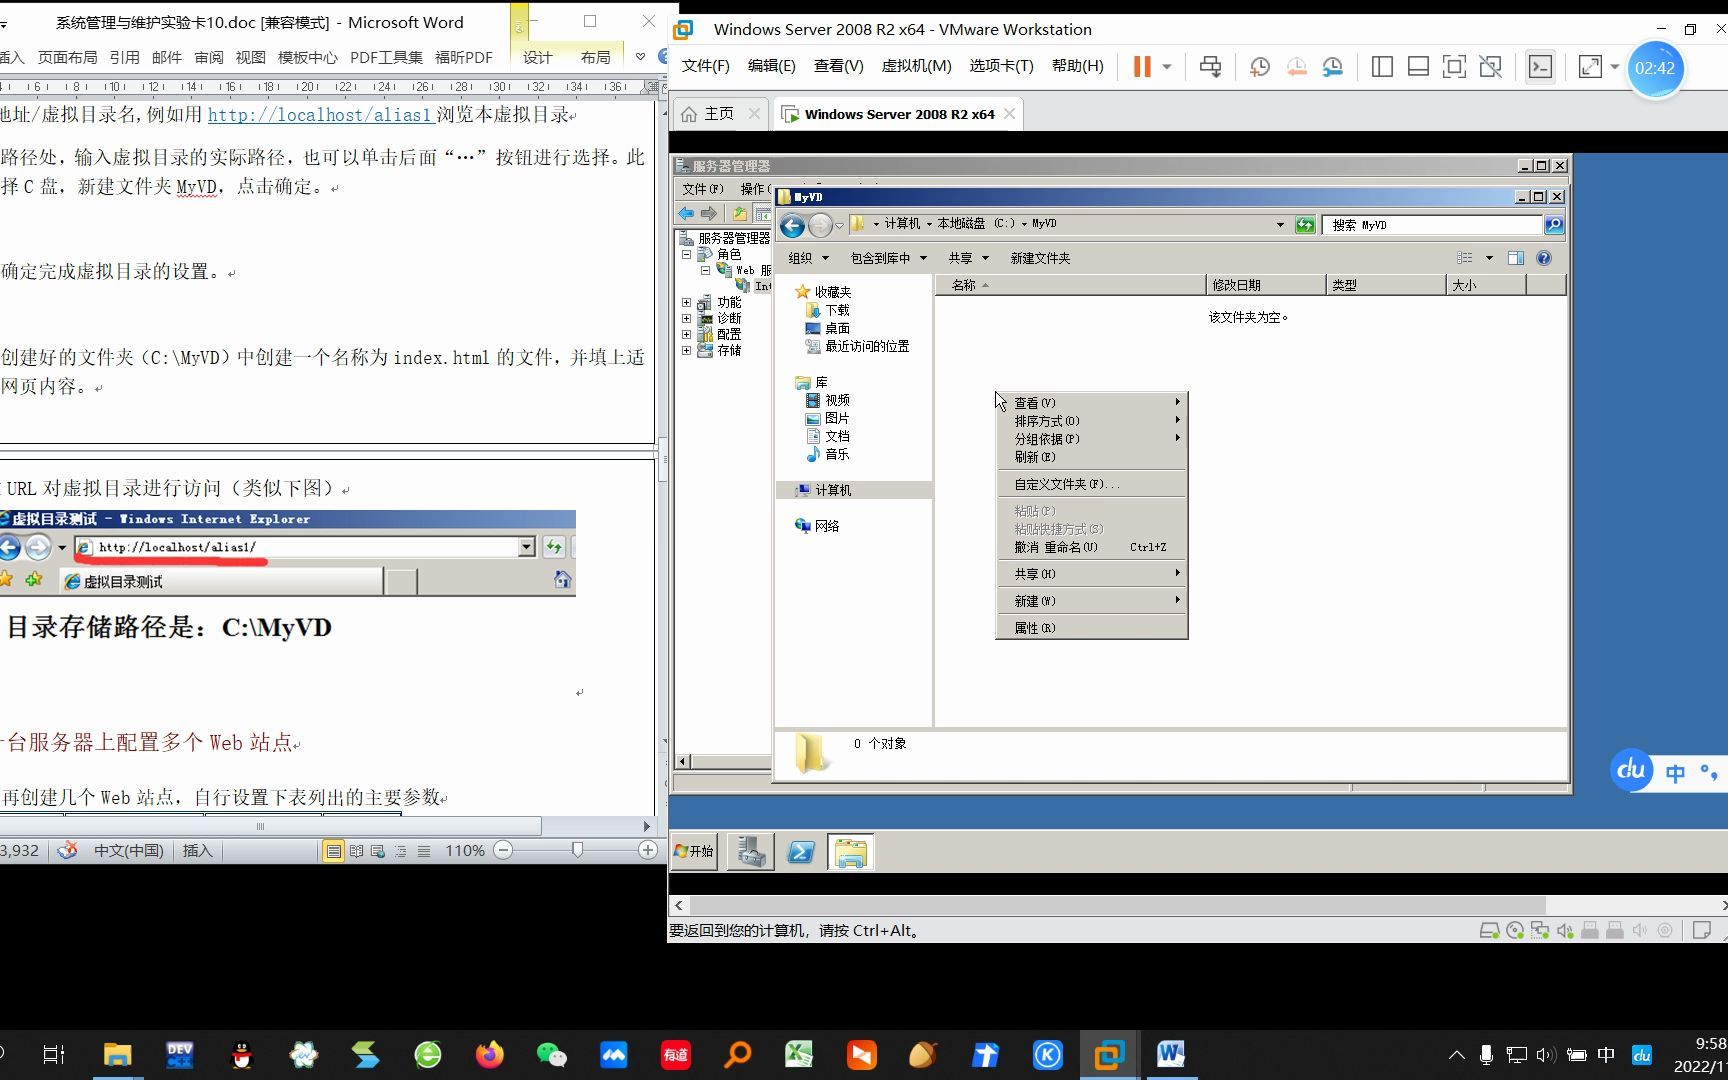The width and height of the screenshot is (1728, 1080).
Task: Toggle Word insert mode in status bar
Action: click(x=197, y=850)
